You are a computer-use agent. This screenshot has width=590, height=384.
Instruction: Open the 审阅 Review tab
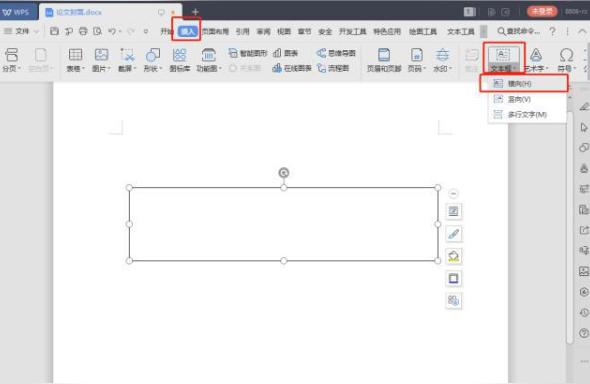(x=263, y=31)
